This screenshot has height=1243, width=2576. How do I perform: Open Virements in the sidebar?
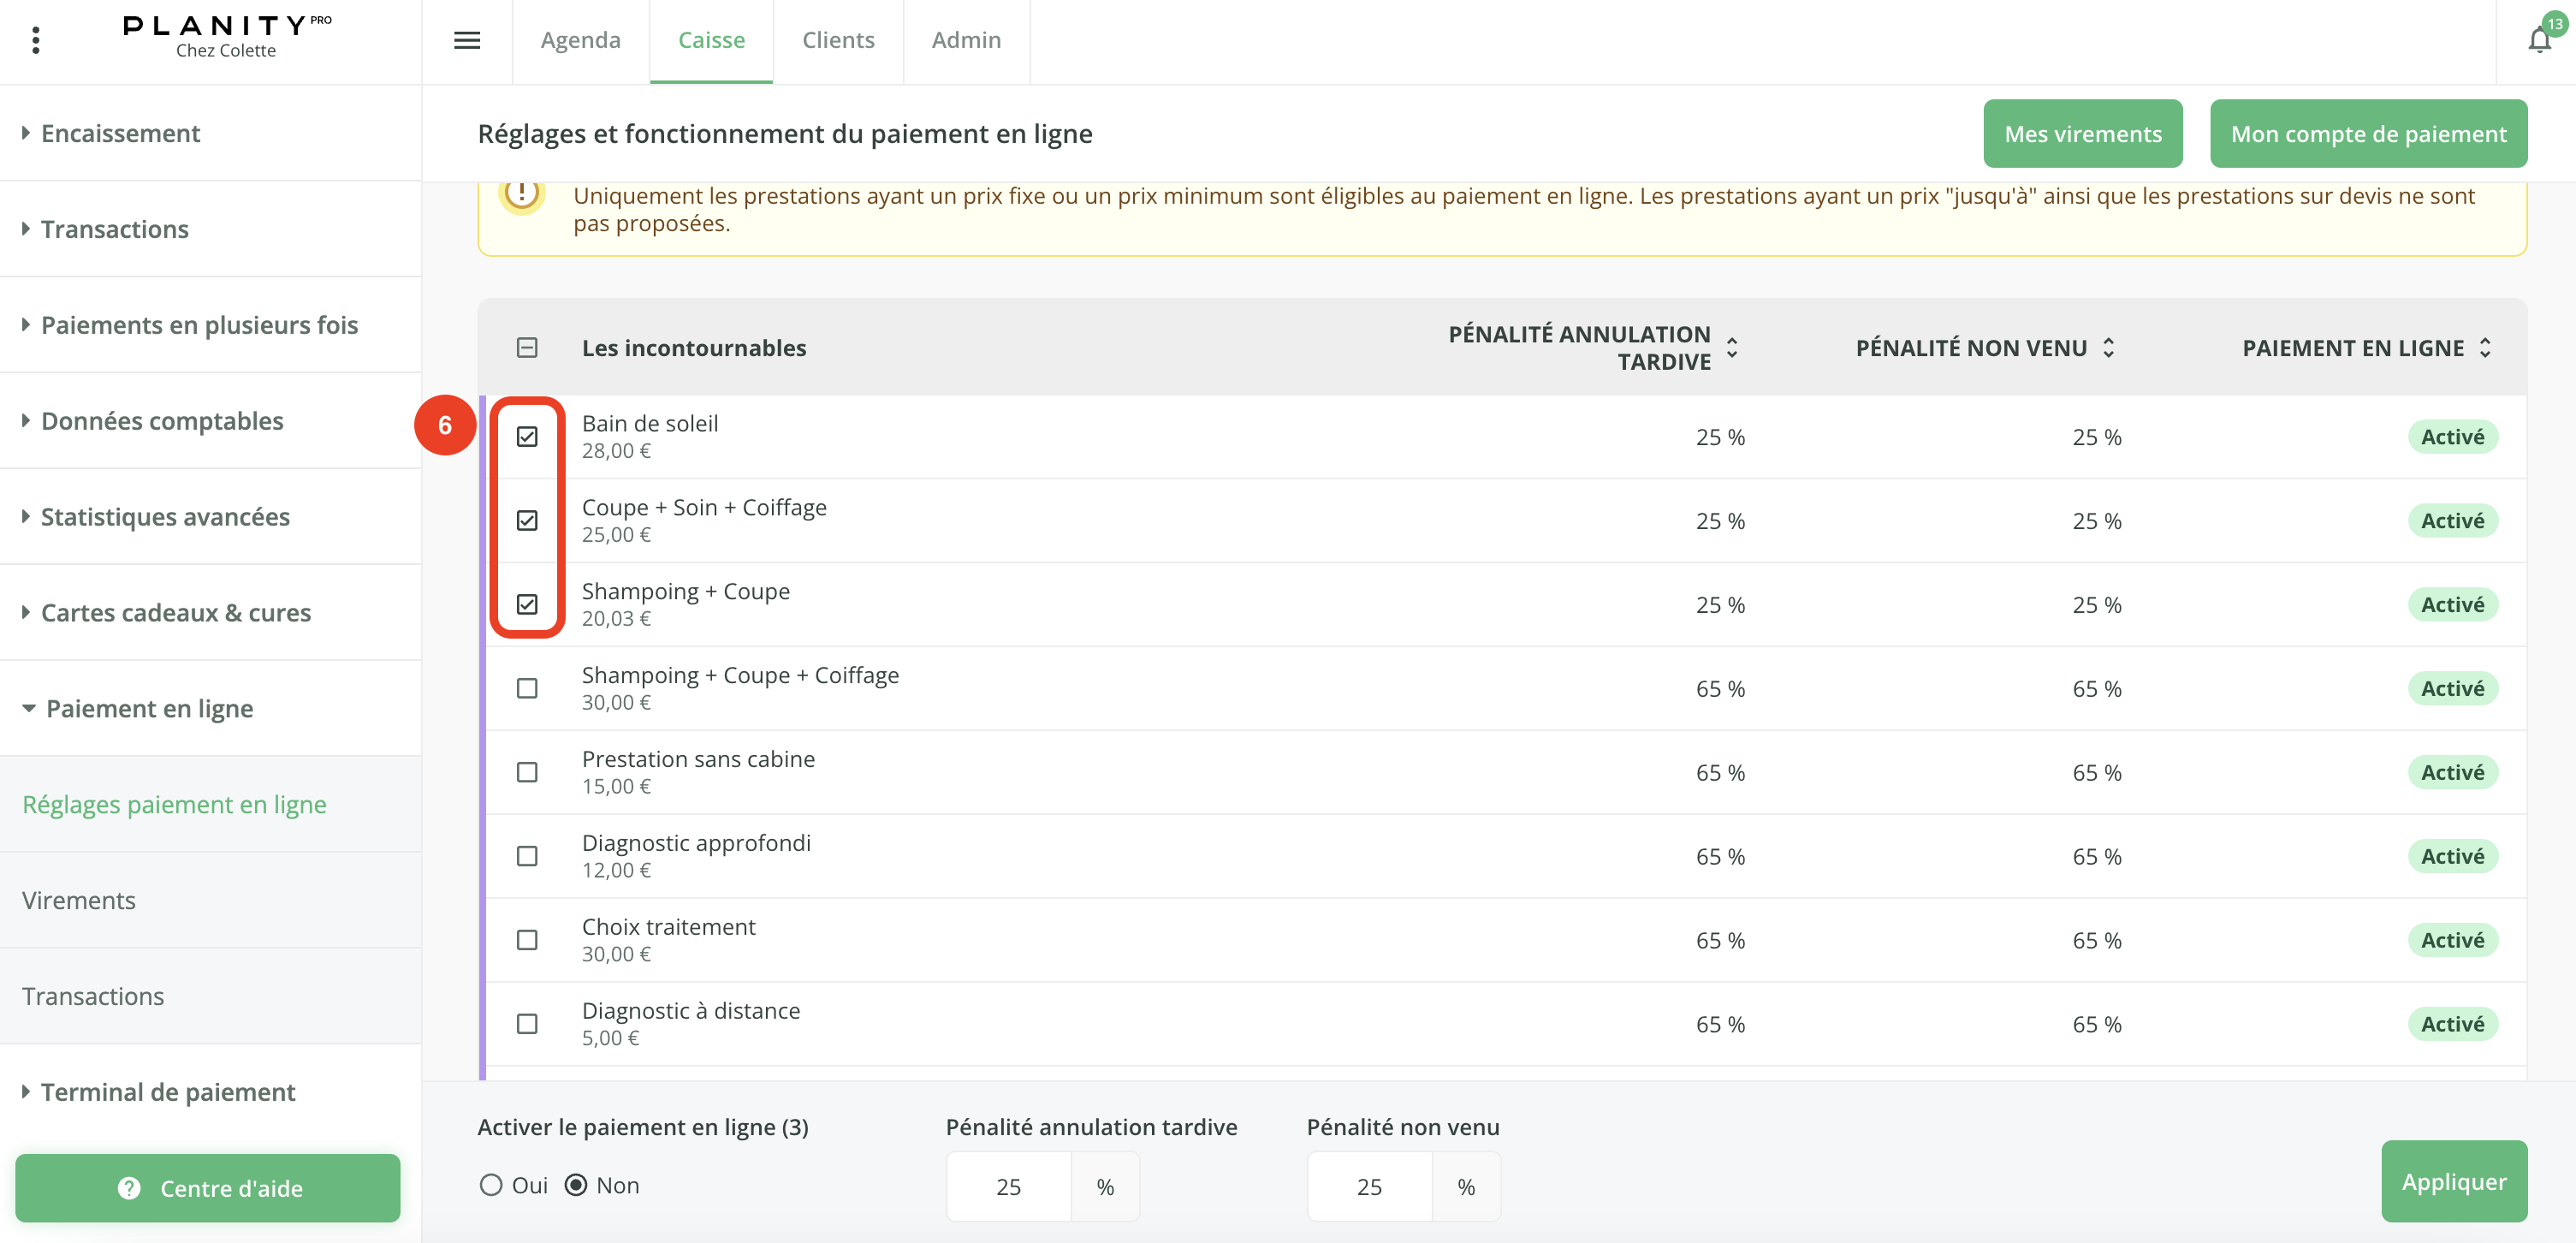pyautogui.click(x=79, y=900)
